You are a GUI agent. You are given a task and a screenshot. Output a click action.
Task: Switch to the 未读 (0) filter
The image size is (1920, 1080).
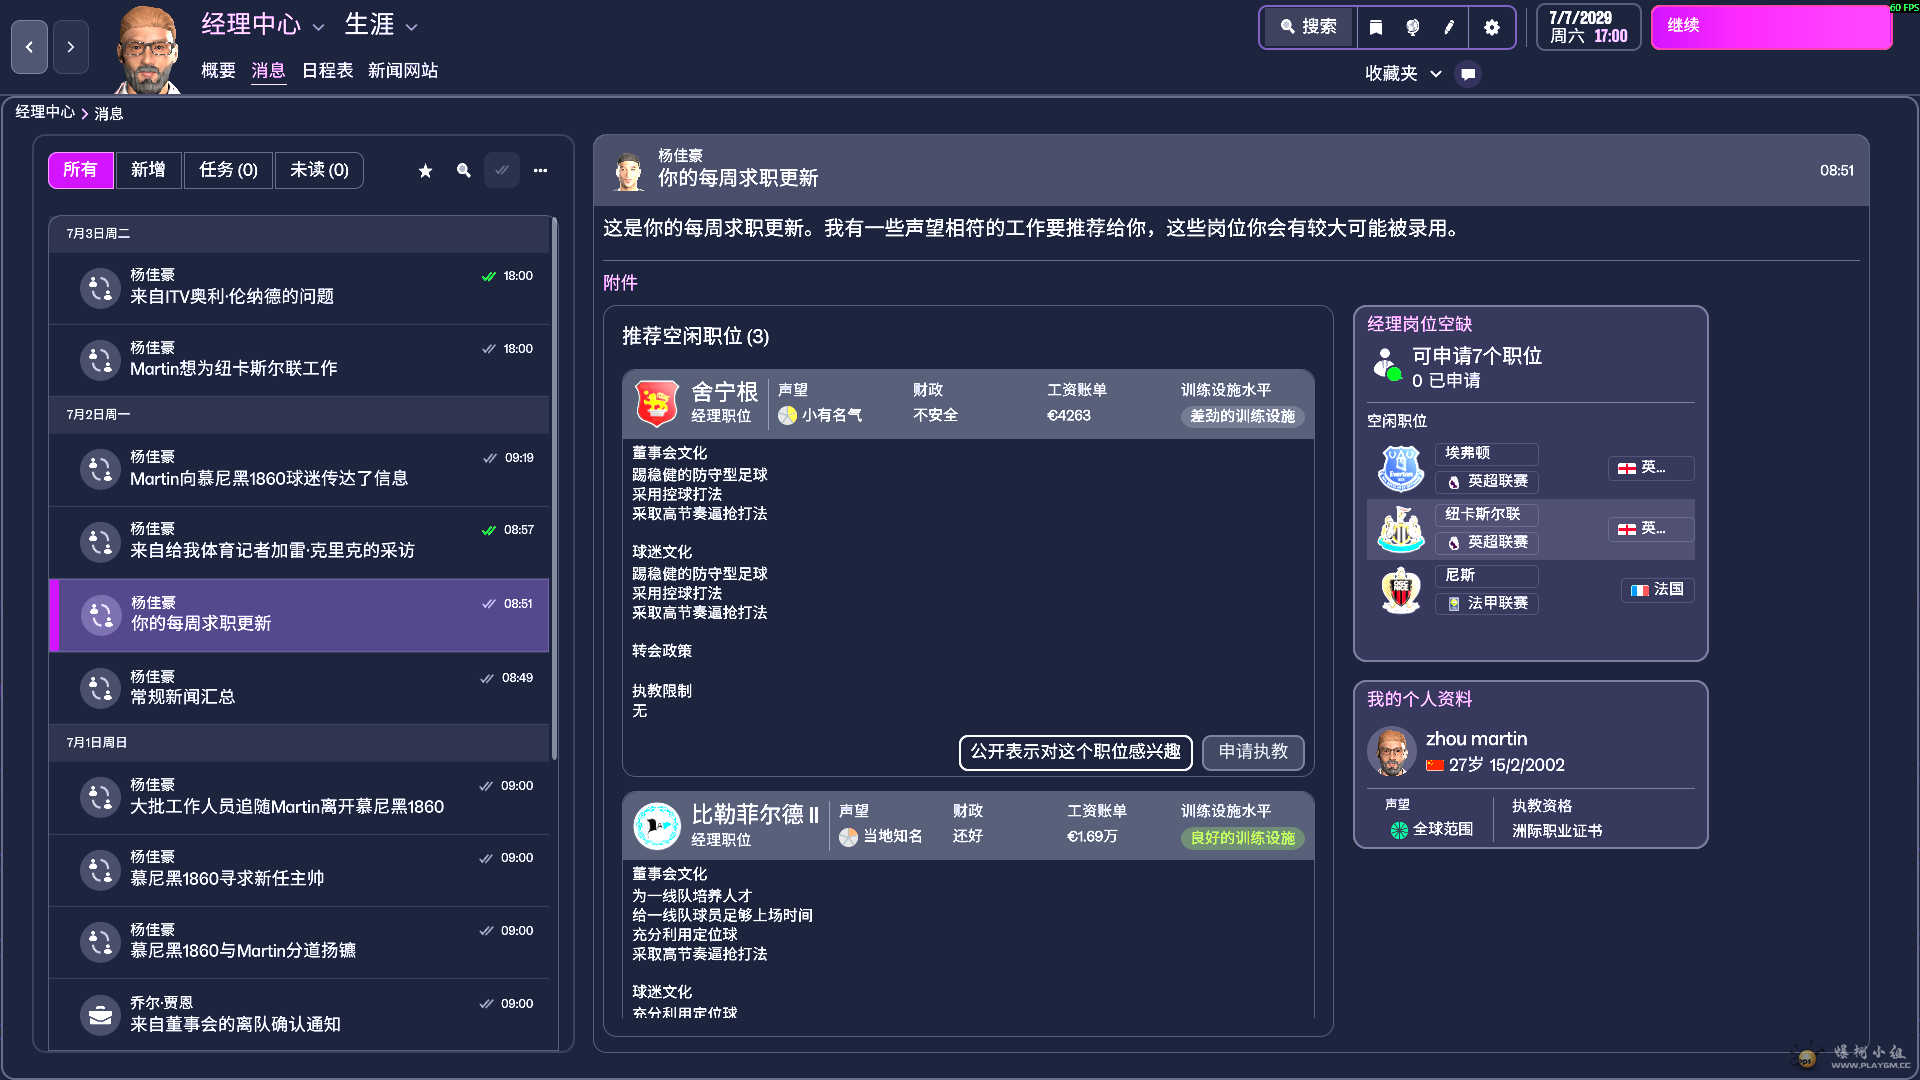(x=319, y=170)
